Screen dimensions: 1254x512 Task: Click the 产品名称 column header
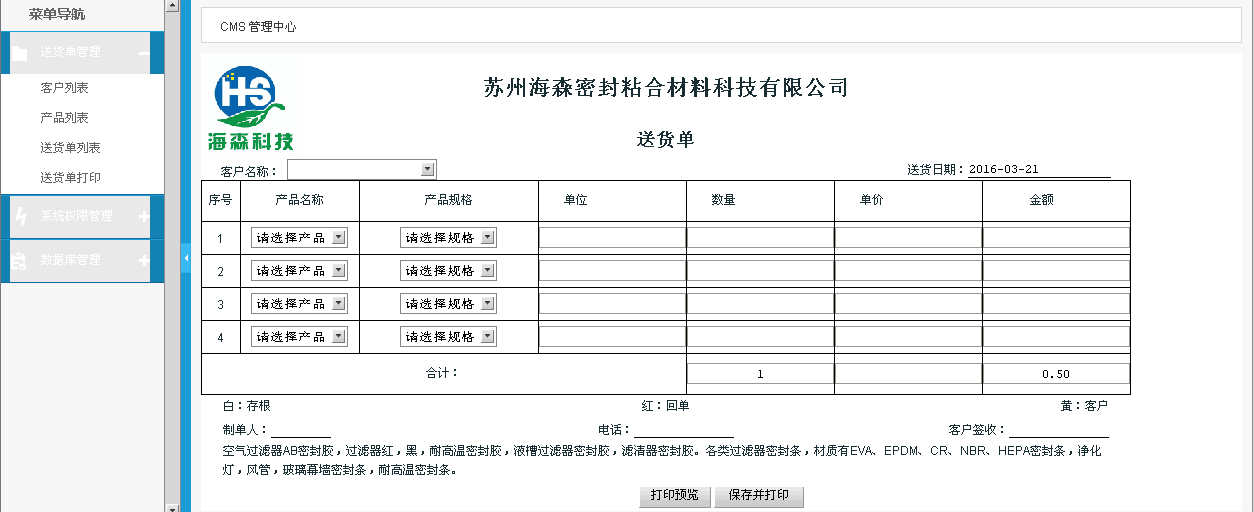tap(299, 200)
